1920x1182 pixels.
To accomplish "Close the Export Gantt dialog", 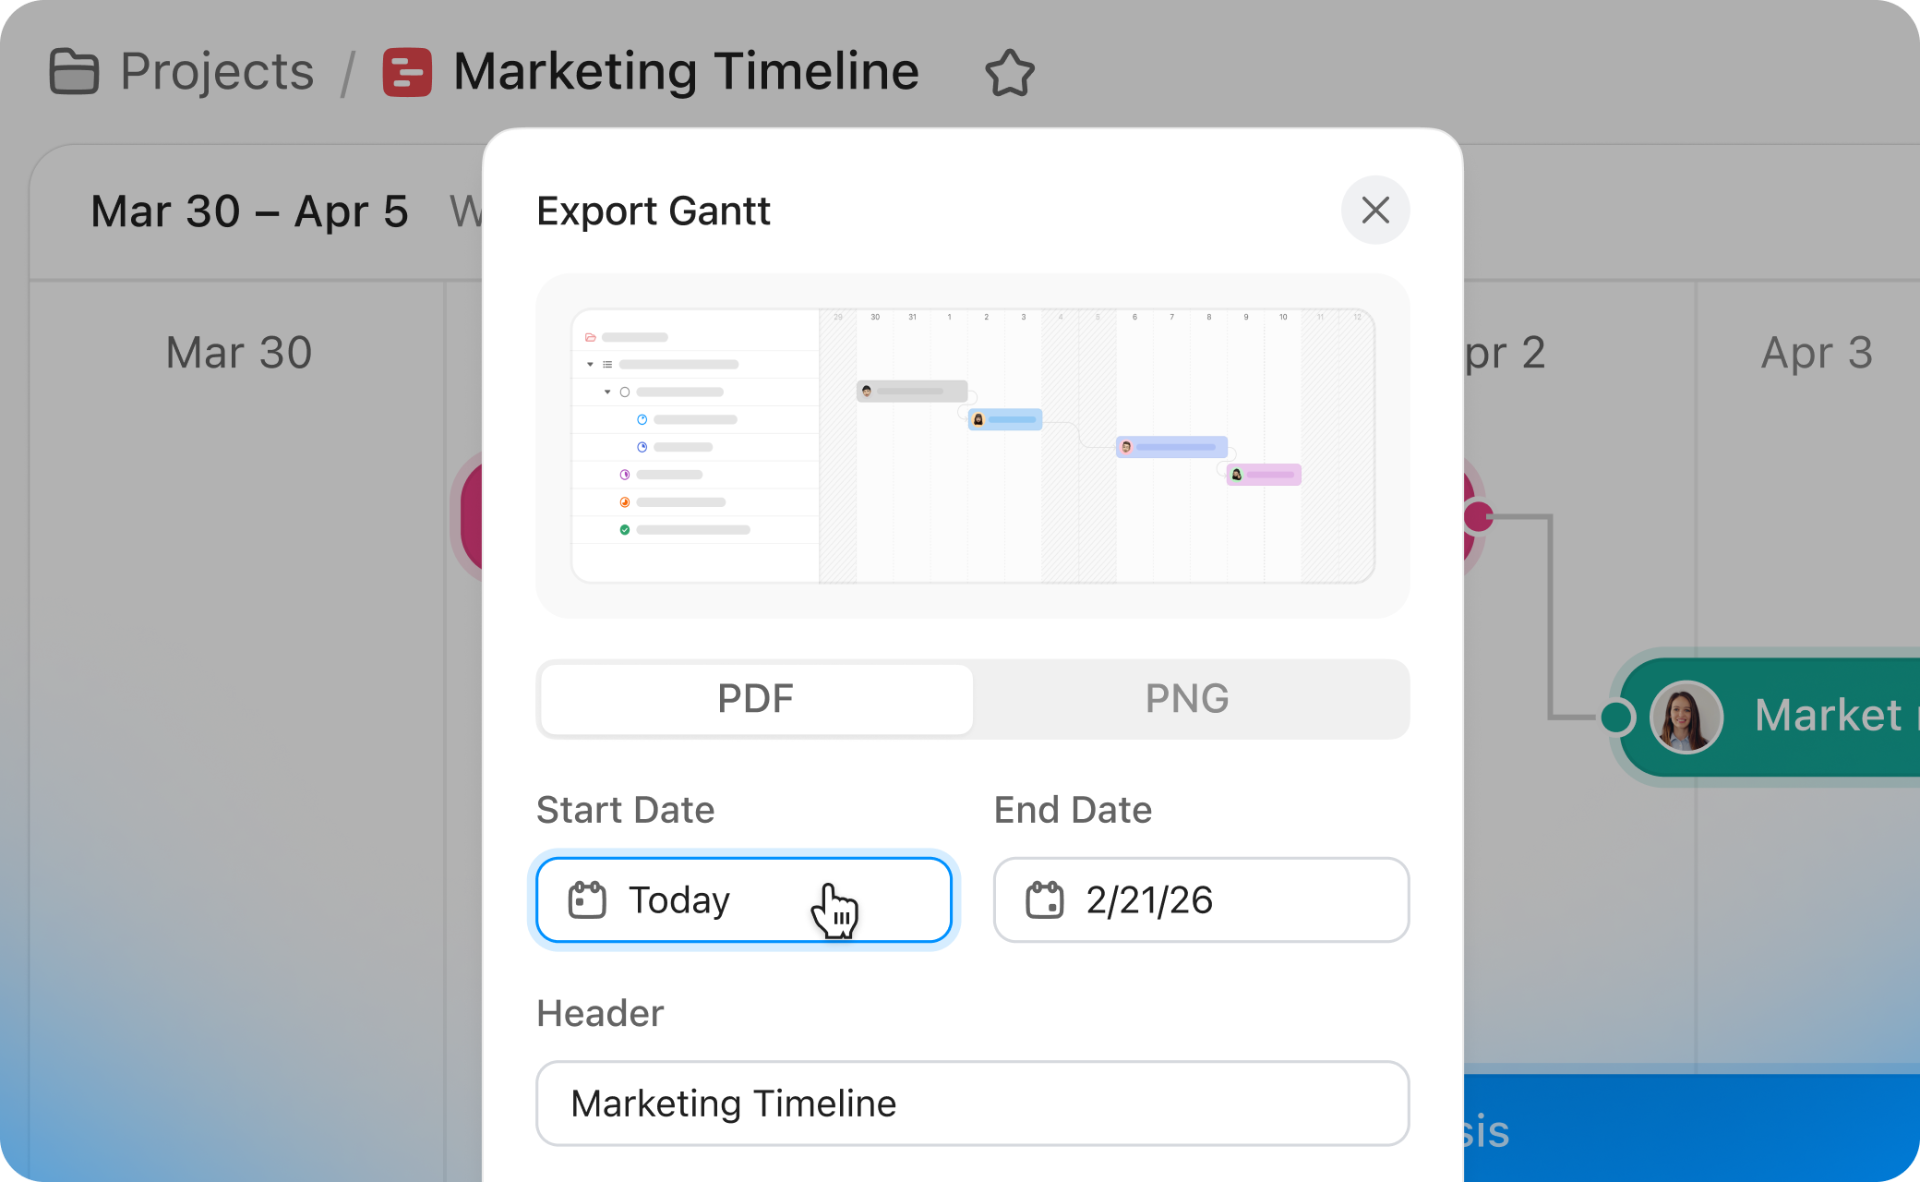I will pyautogui.click(x=1375, y=210).
